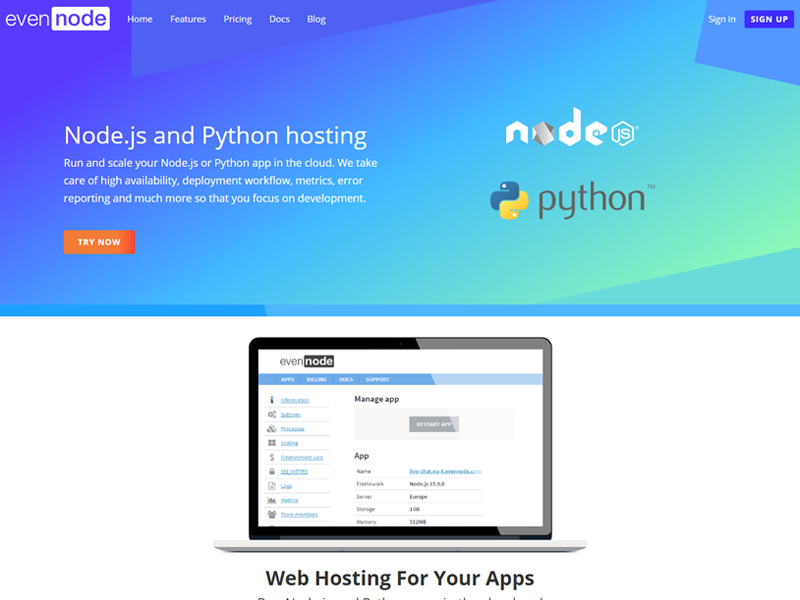Click the BILLING tab in laptop screenshot
The image size is (800, 600).
tap(316, 379)
